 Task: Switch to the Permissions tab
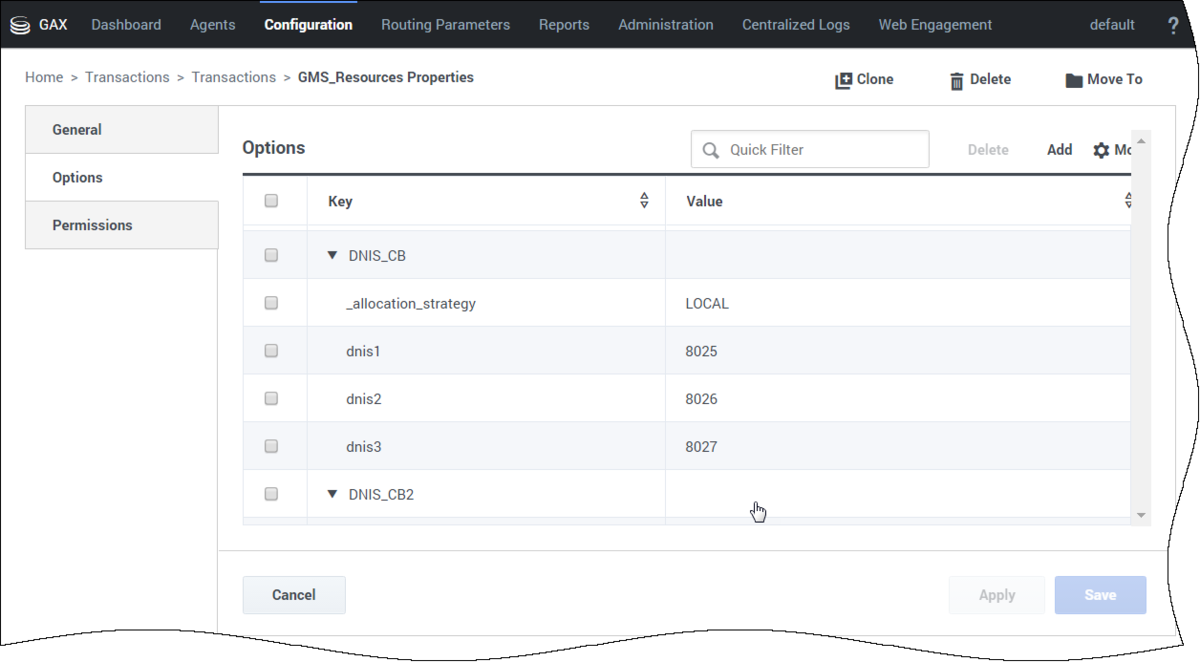pos(92,225)
